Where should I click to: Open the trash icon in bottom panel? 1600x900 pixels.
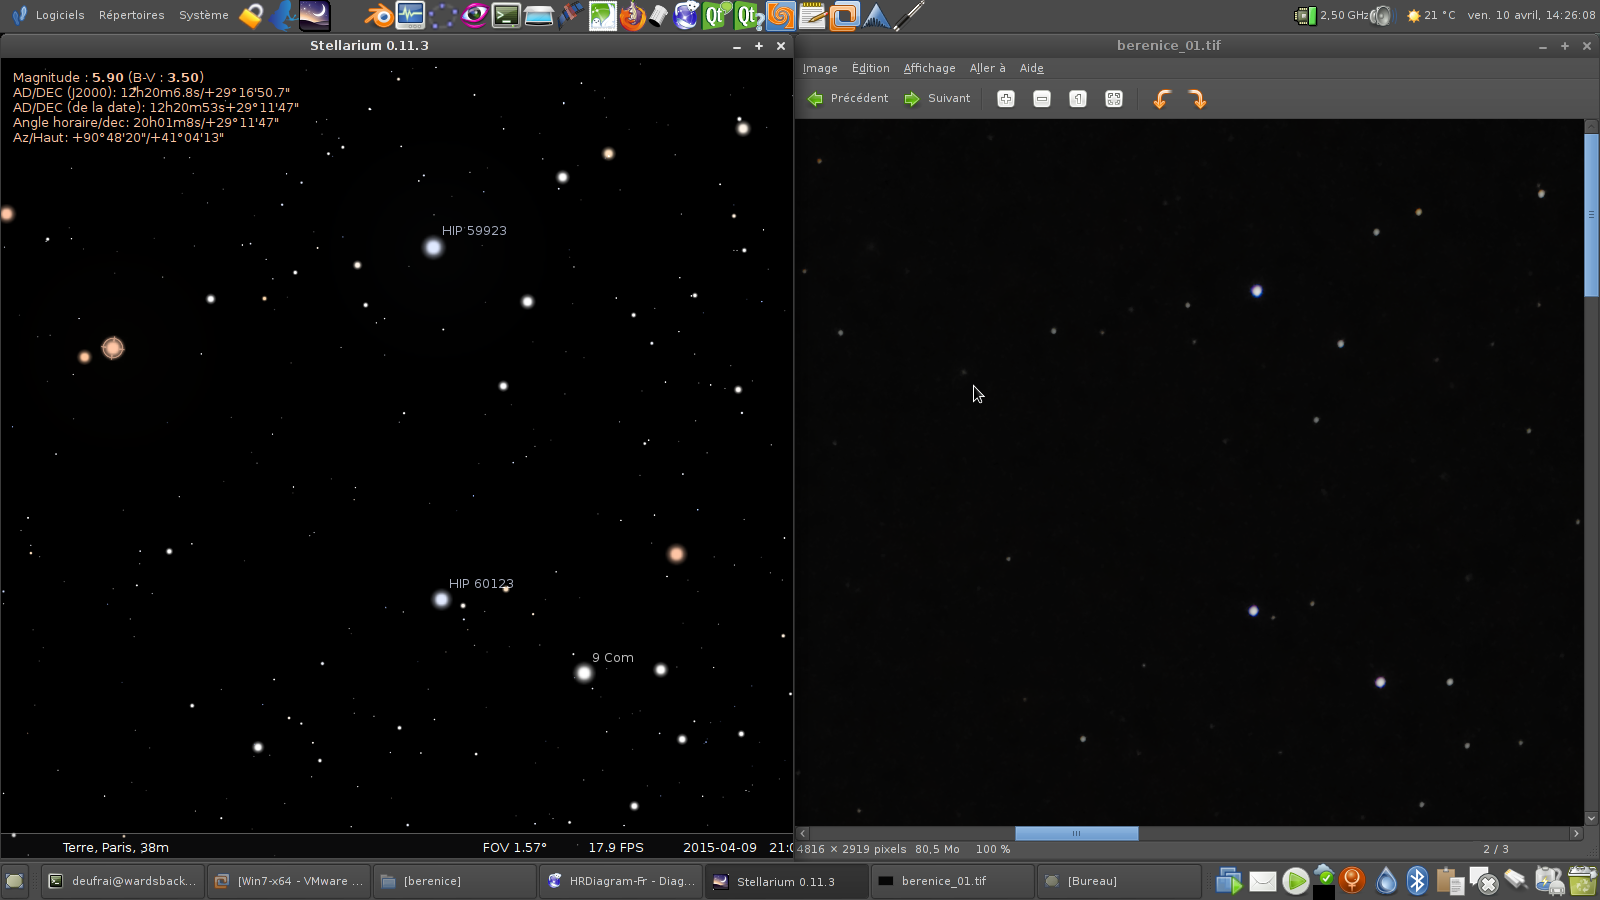pos(1582,881)
